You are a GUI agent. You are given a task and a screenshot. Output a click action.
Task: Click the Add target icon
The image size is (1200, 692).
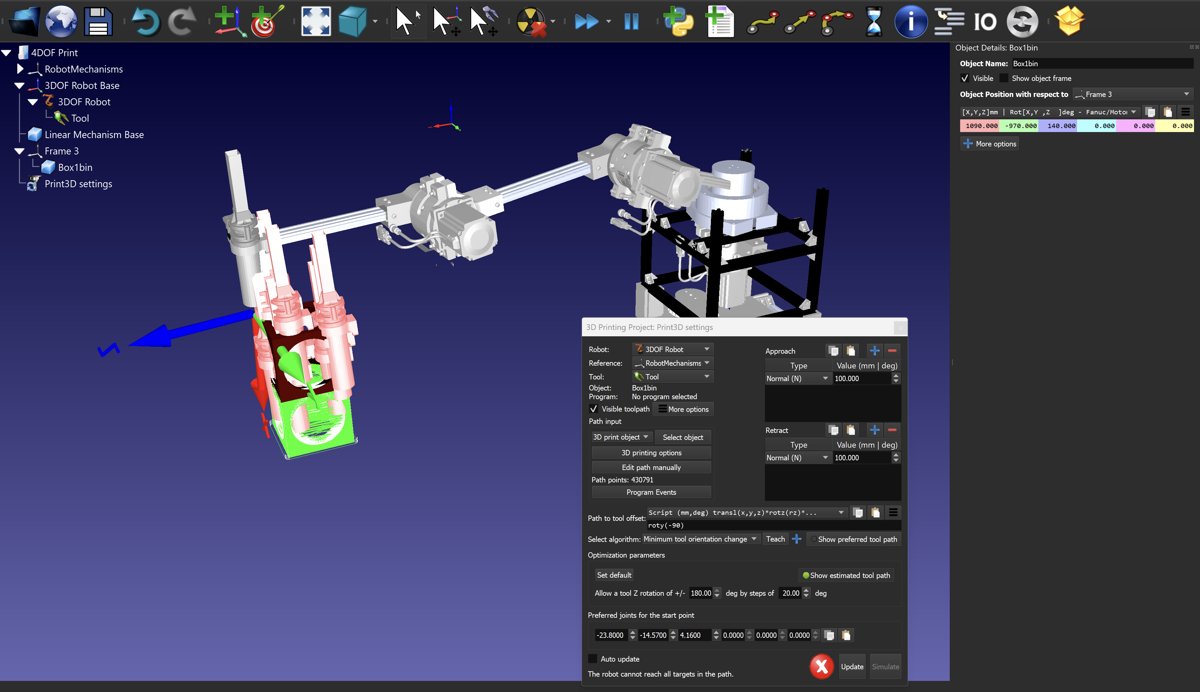click(267, 21)
